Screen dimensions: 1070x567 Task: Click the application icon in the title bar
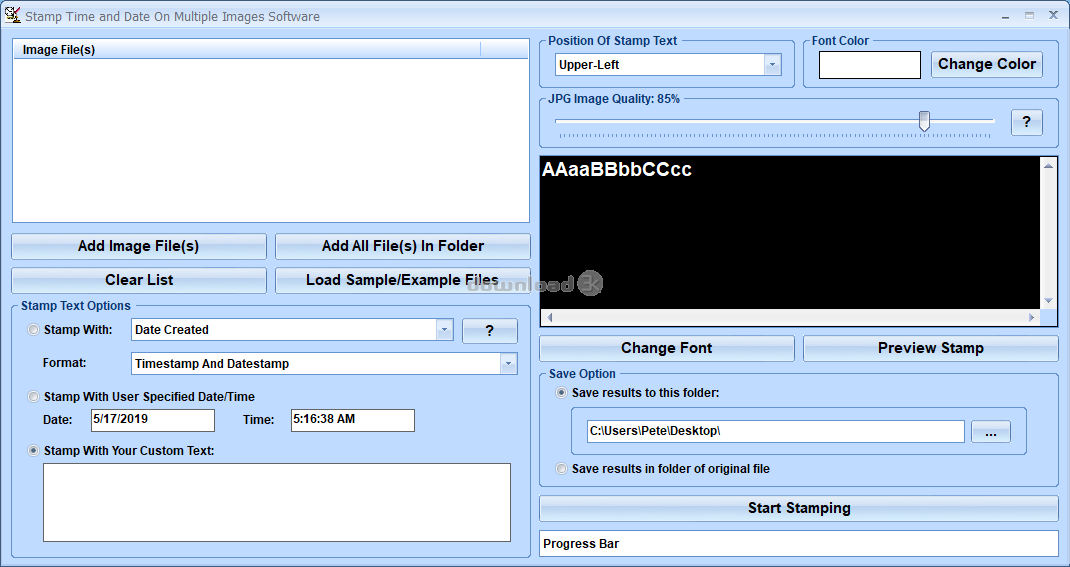click(12, 14)
